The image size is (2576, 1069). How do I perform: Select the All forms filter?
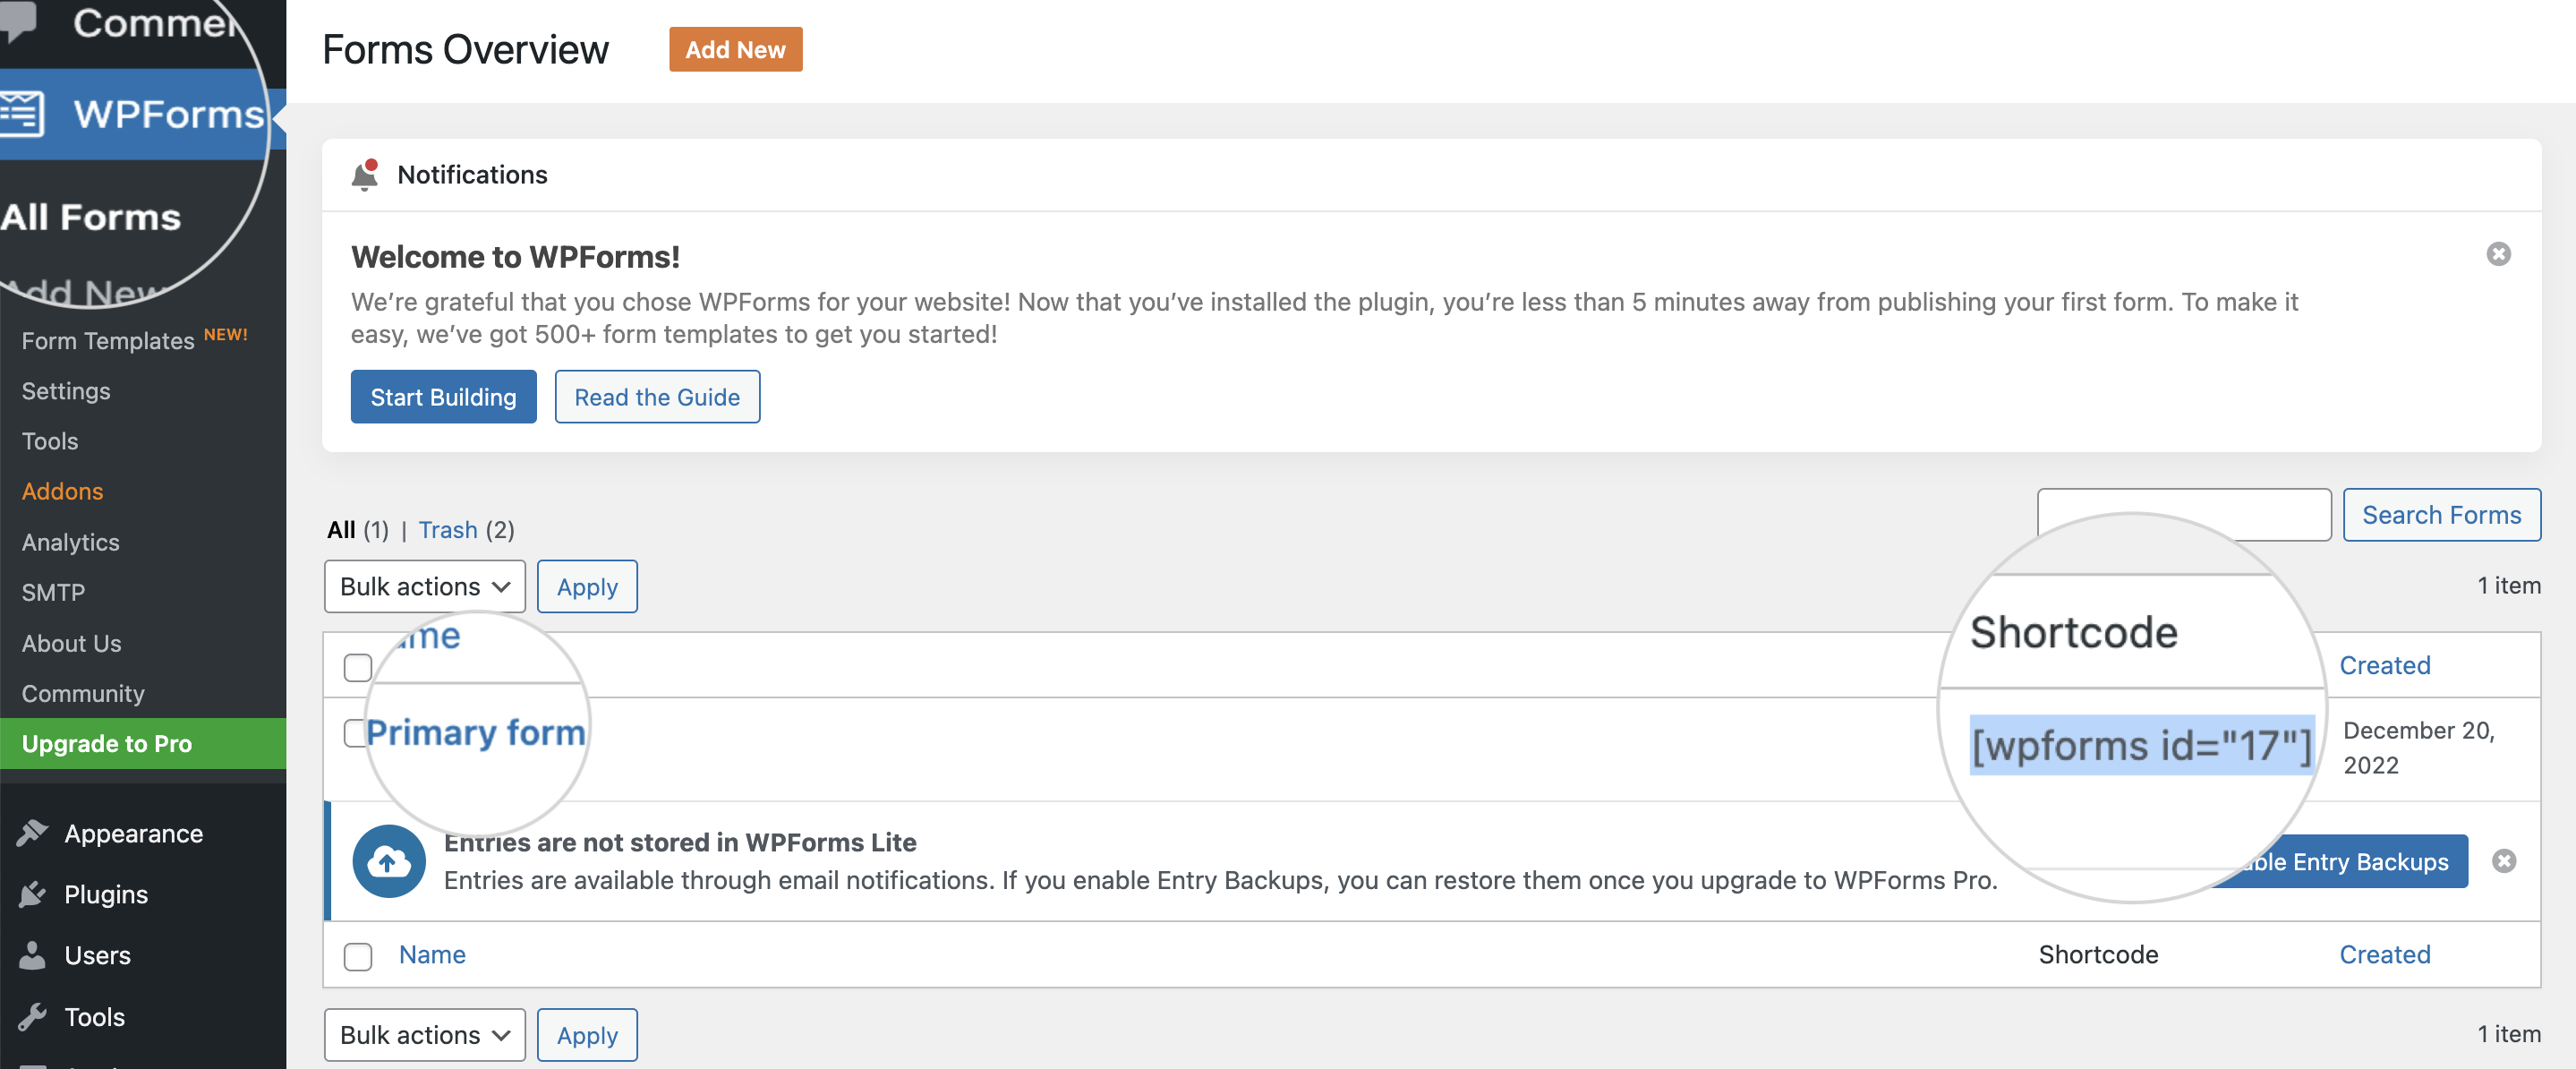[x=341, y=530]
